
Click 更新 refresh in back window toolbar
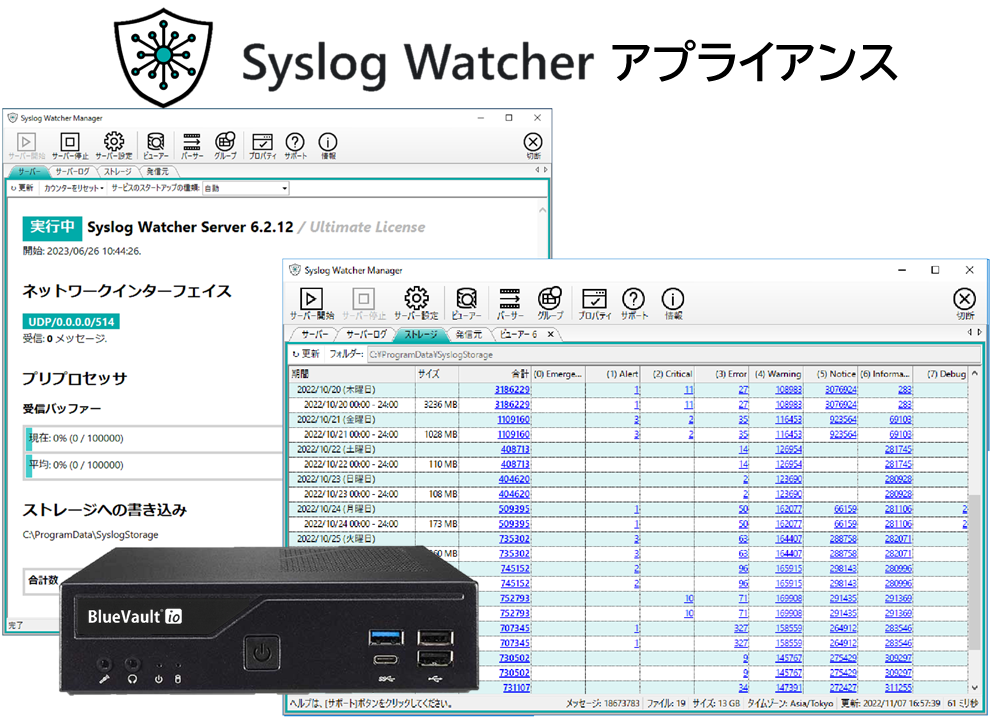coord(22,188)
